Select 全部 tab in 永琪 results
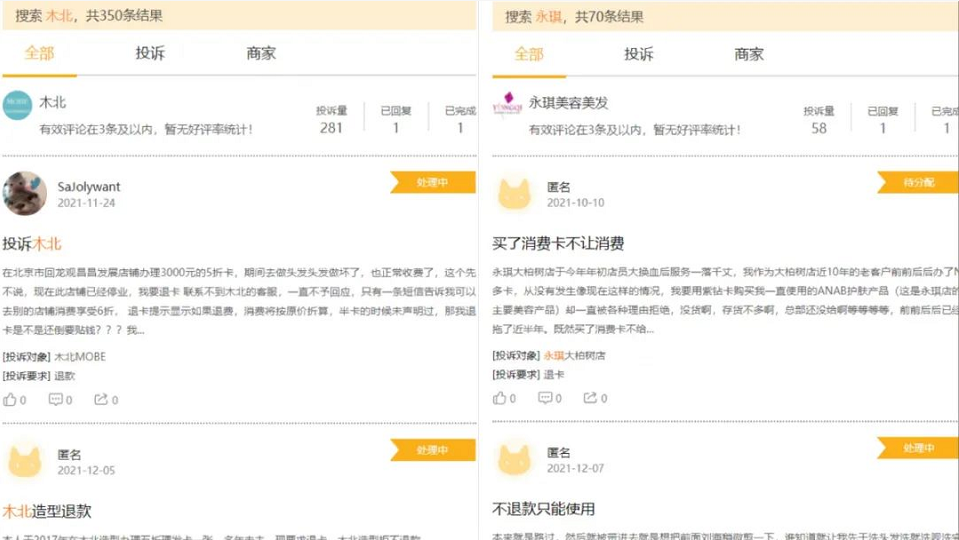This screenshot has width=959, height=540. pyautogui.click(x=529, y=54)
